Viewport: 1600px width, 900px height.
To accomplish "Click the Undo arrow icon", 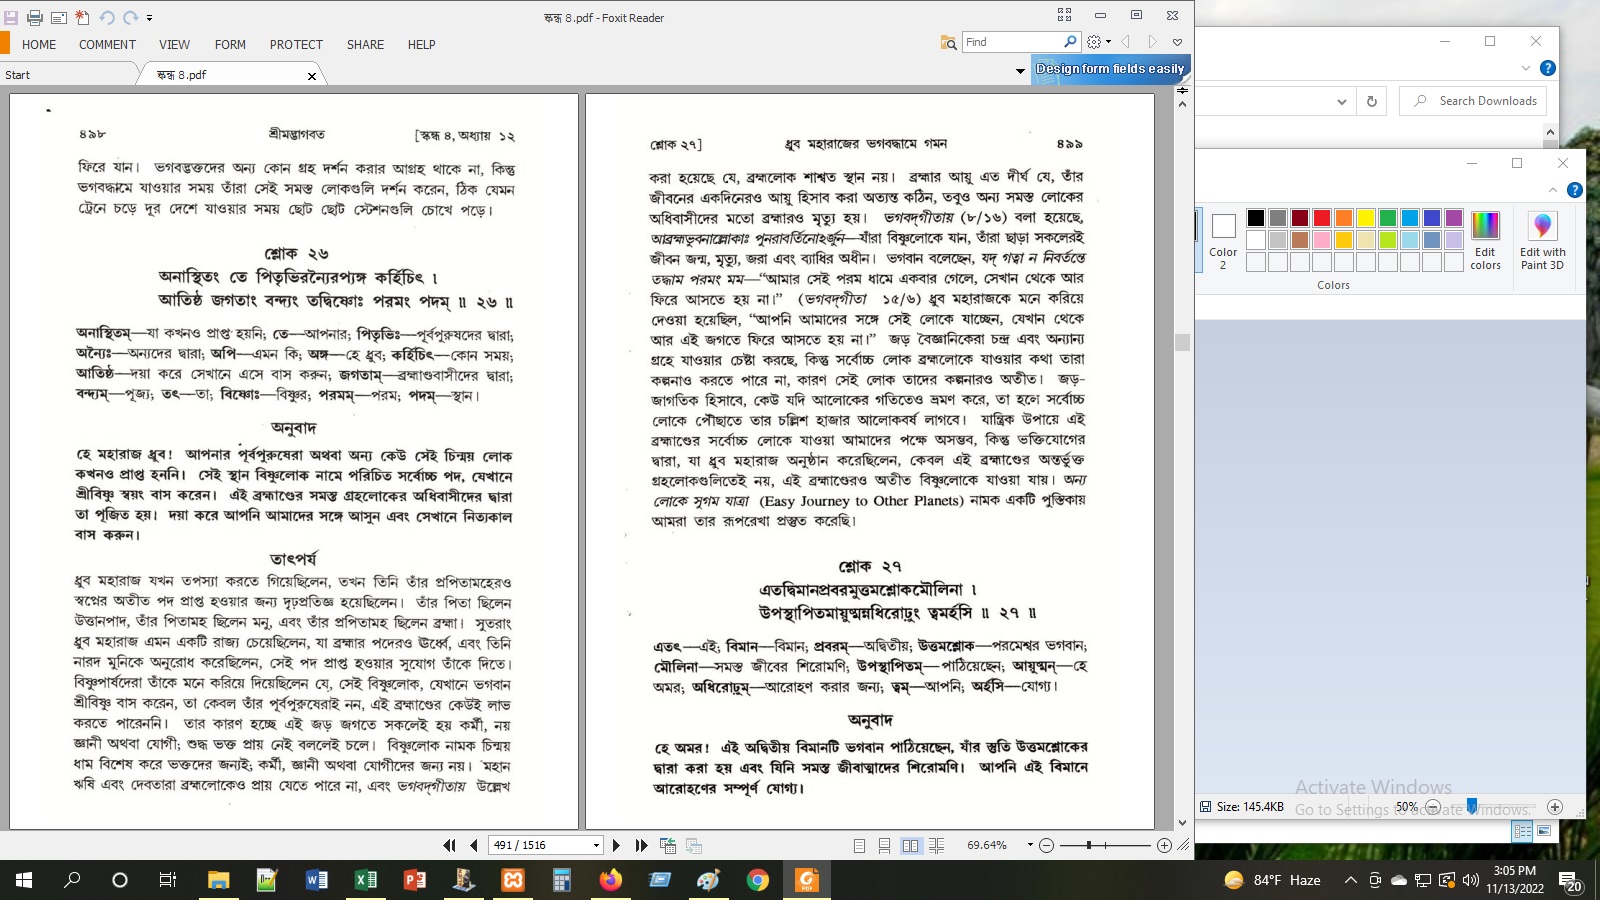I will point(106,18).
